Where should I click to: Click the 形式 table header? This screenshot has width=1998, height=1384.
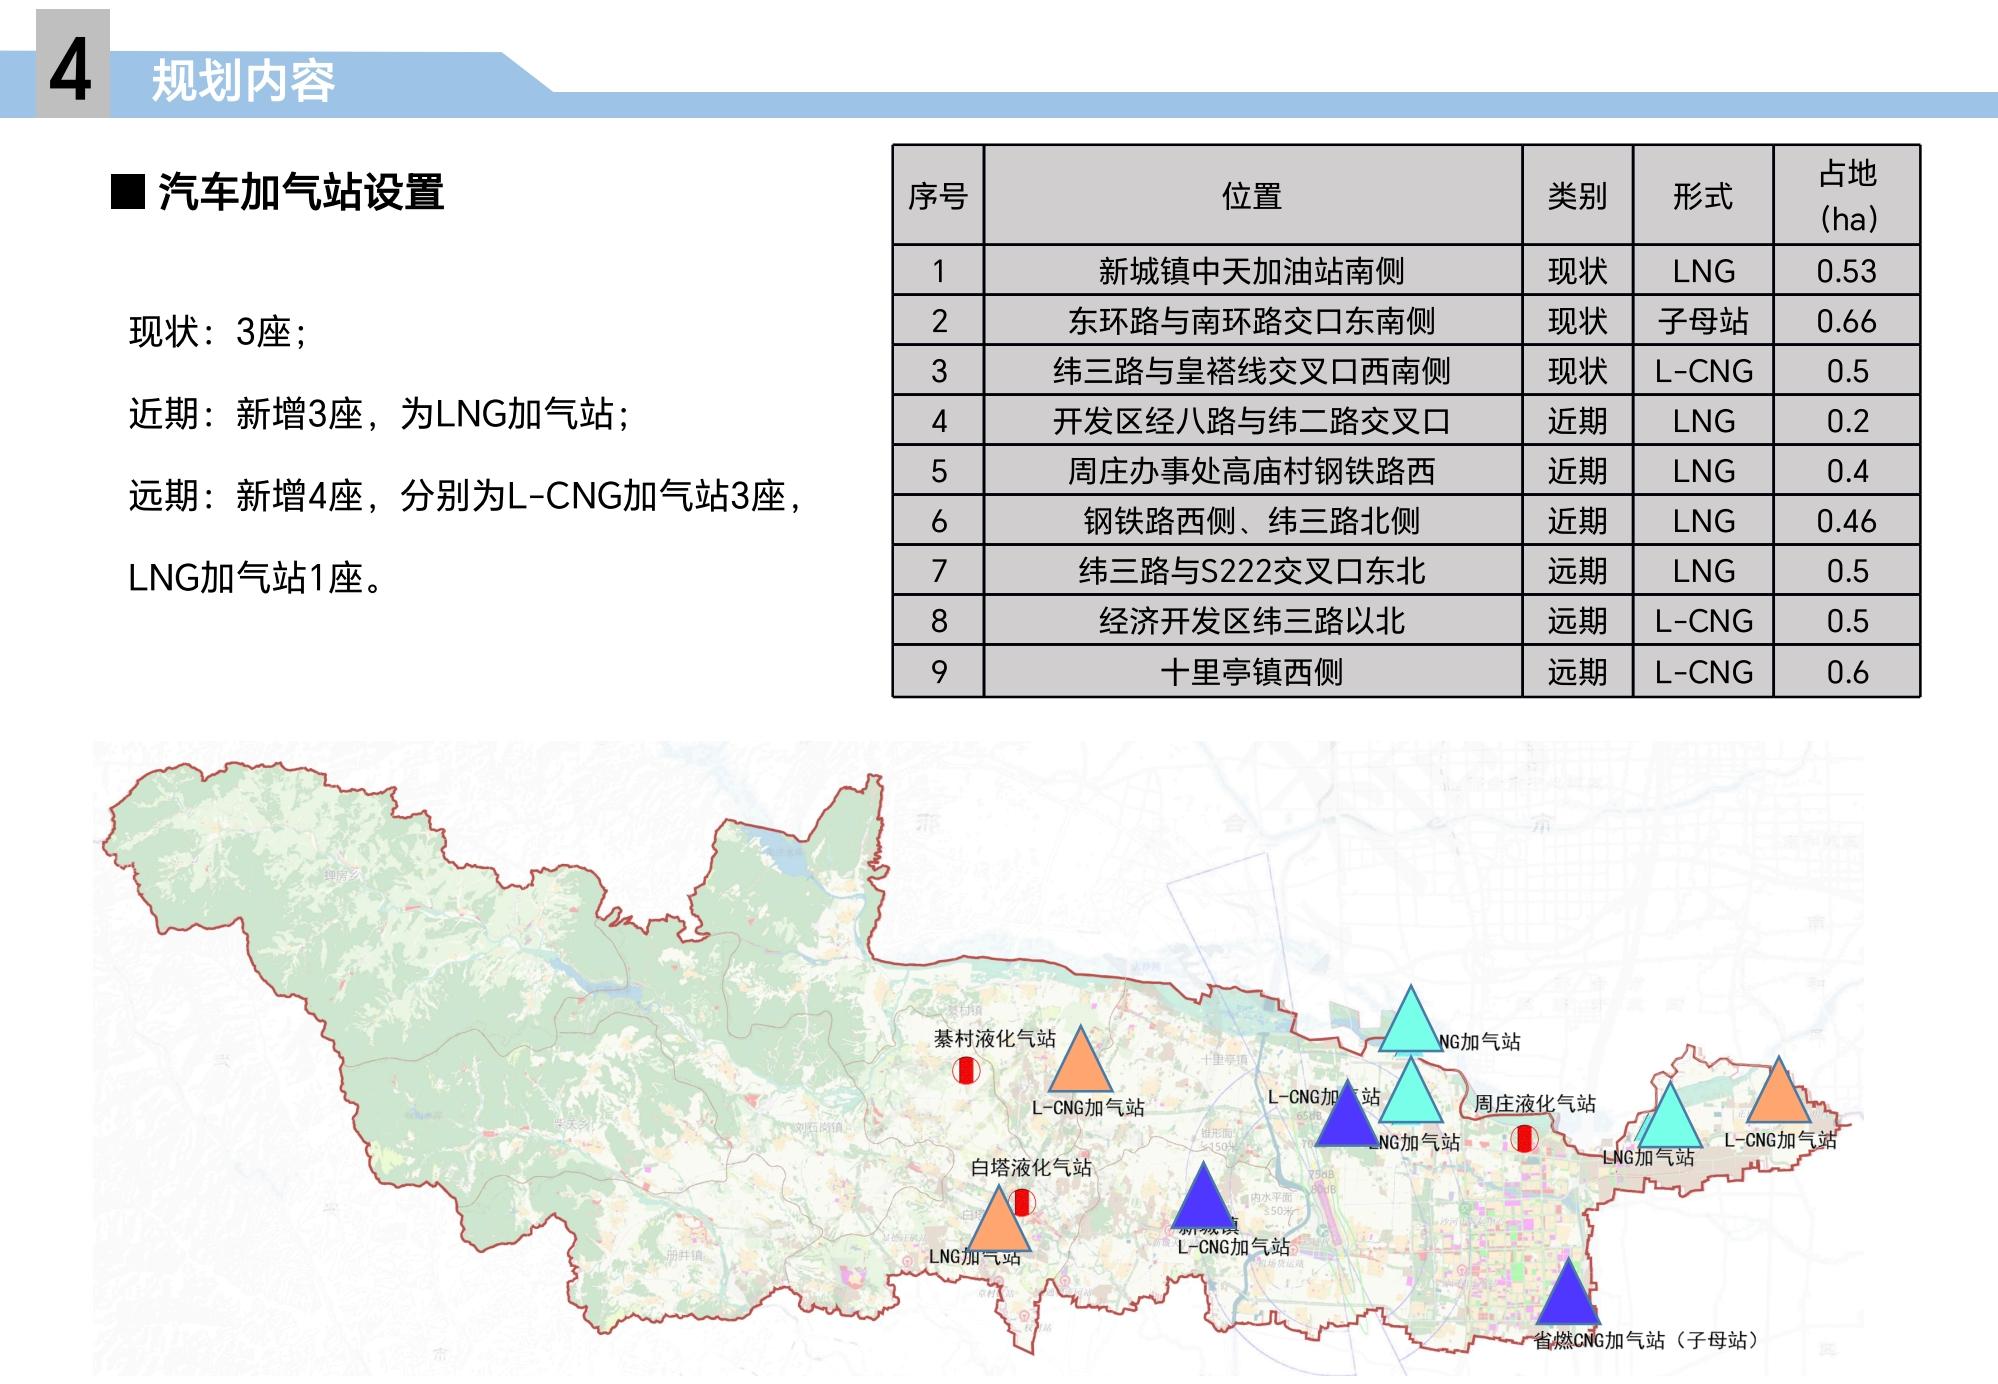1702,195
